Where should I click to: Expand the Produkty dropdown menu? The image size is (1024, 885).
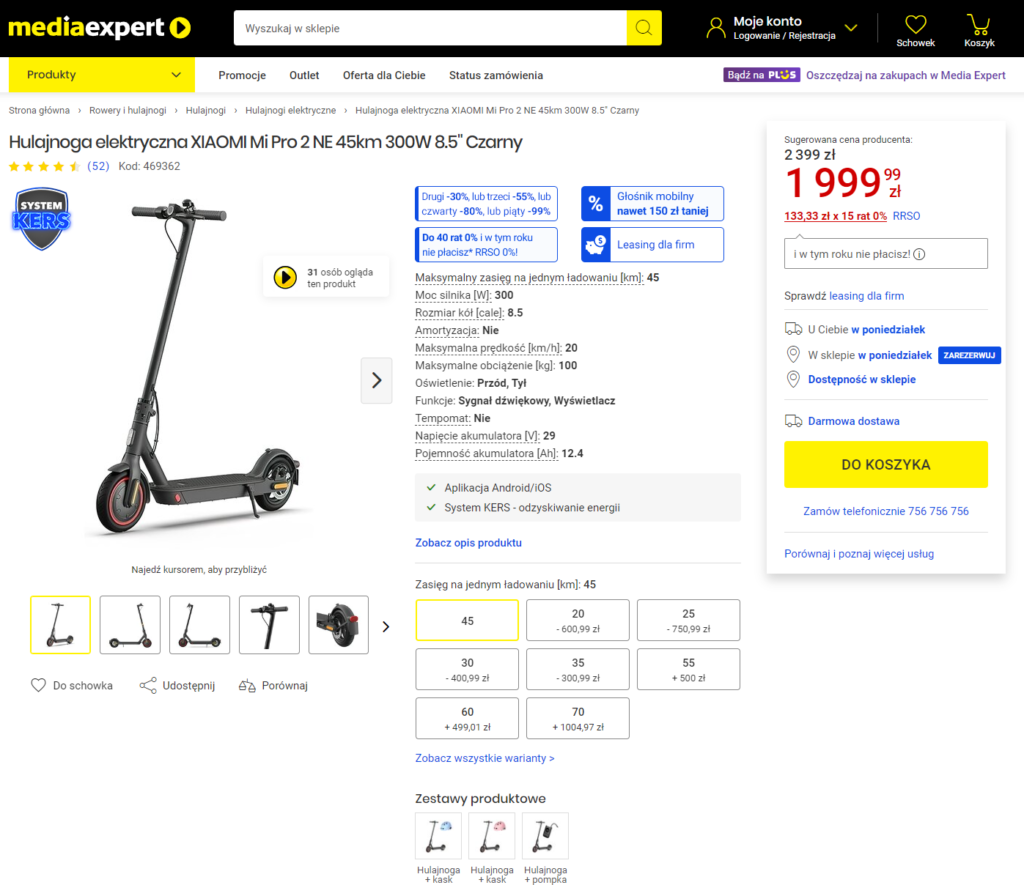[102, 74]
